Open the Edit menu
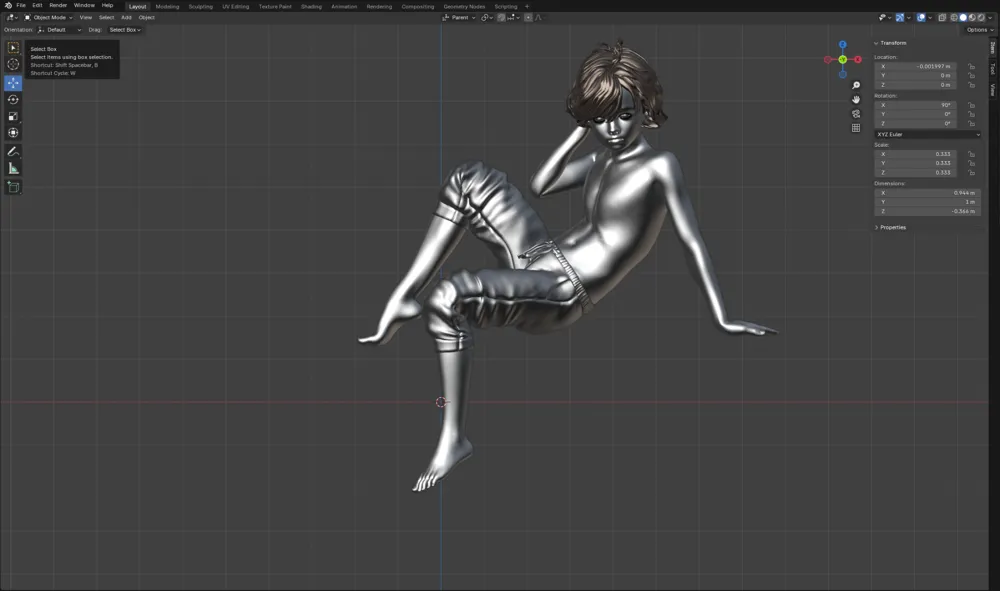The width and height of the screenshot is (1000, 591). point(37,5)
